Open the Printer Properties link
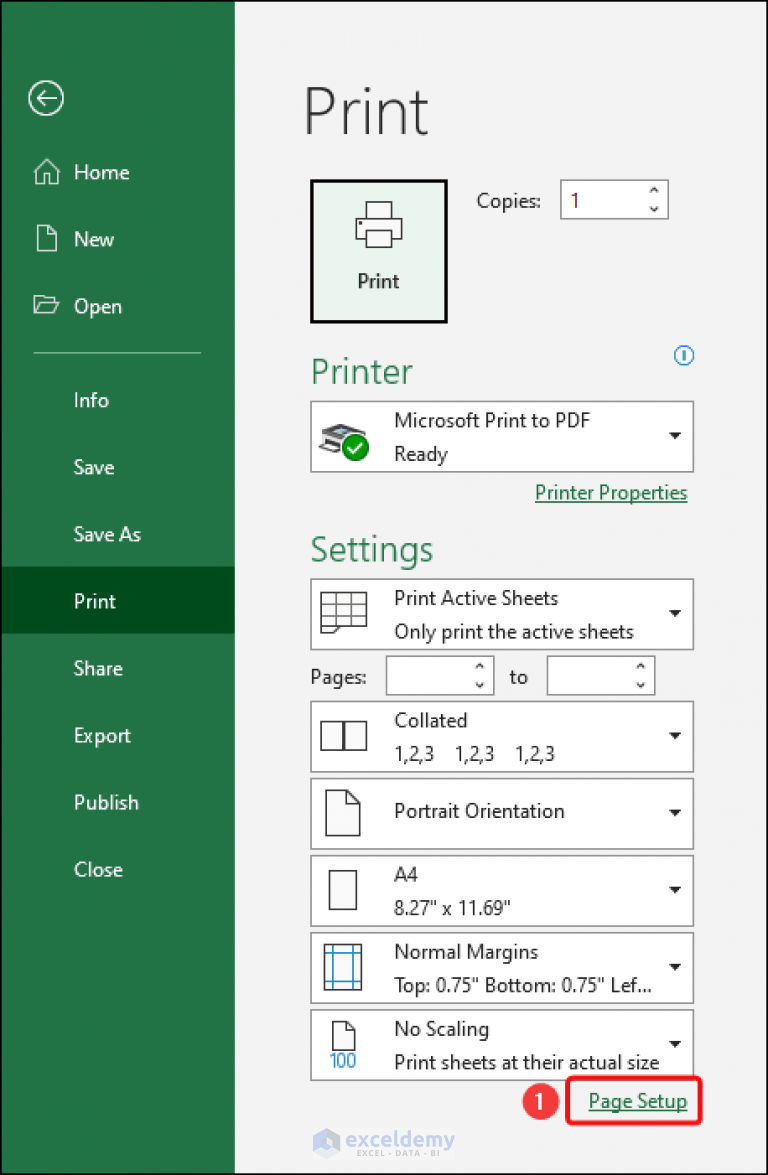768x1175 pixels. coord(611,492)
